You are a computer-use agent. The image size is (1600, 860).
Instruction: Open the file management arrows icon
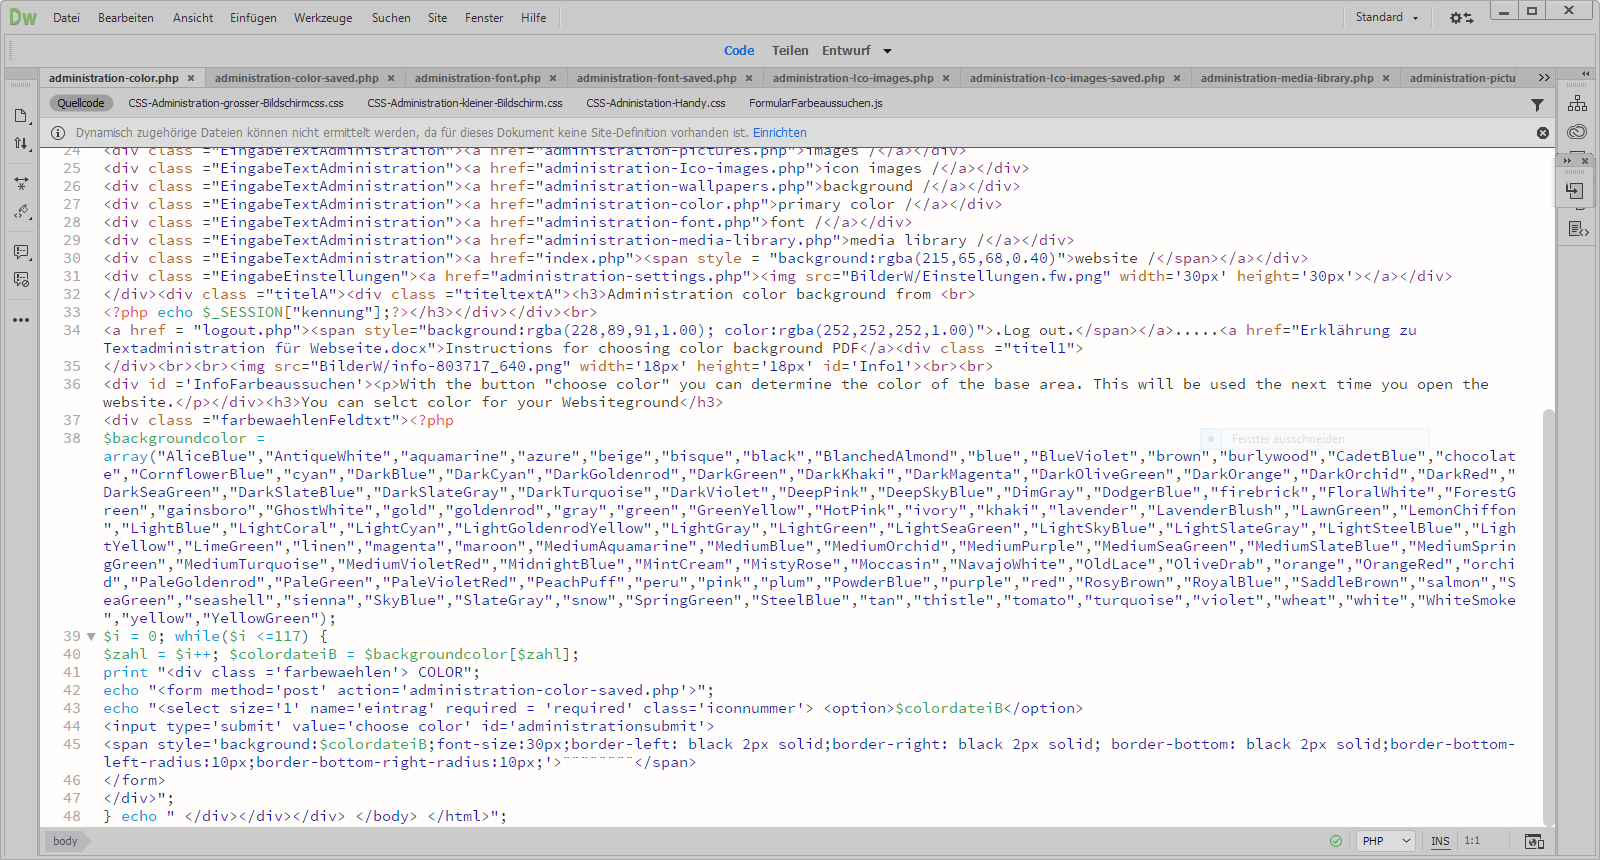(21, 143)
